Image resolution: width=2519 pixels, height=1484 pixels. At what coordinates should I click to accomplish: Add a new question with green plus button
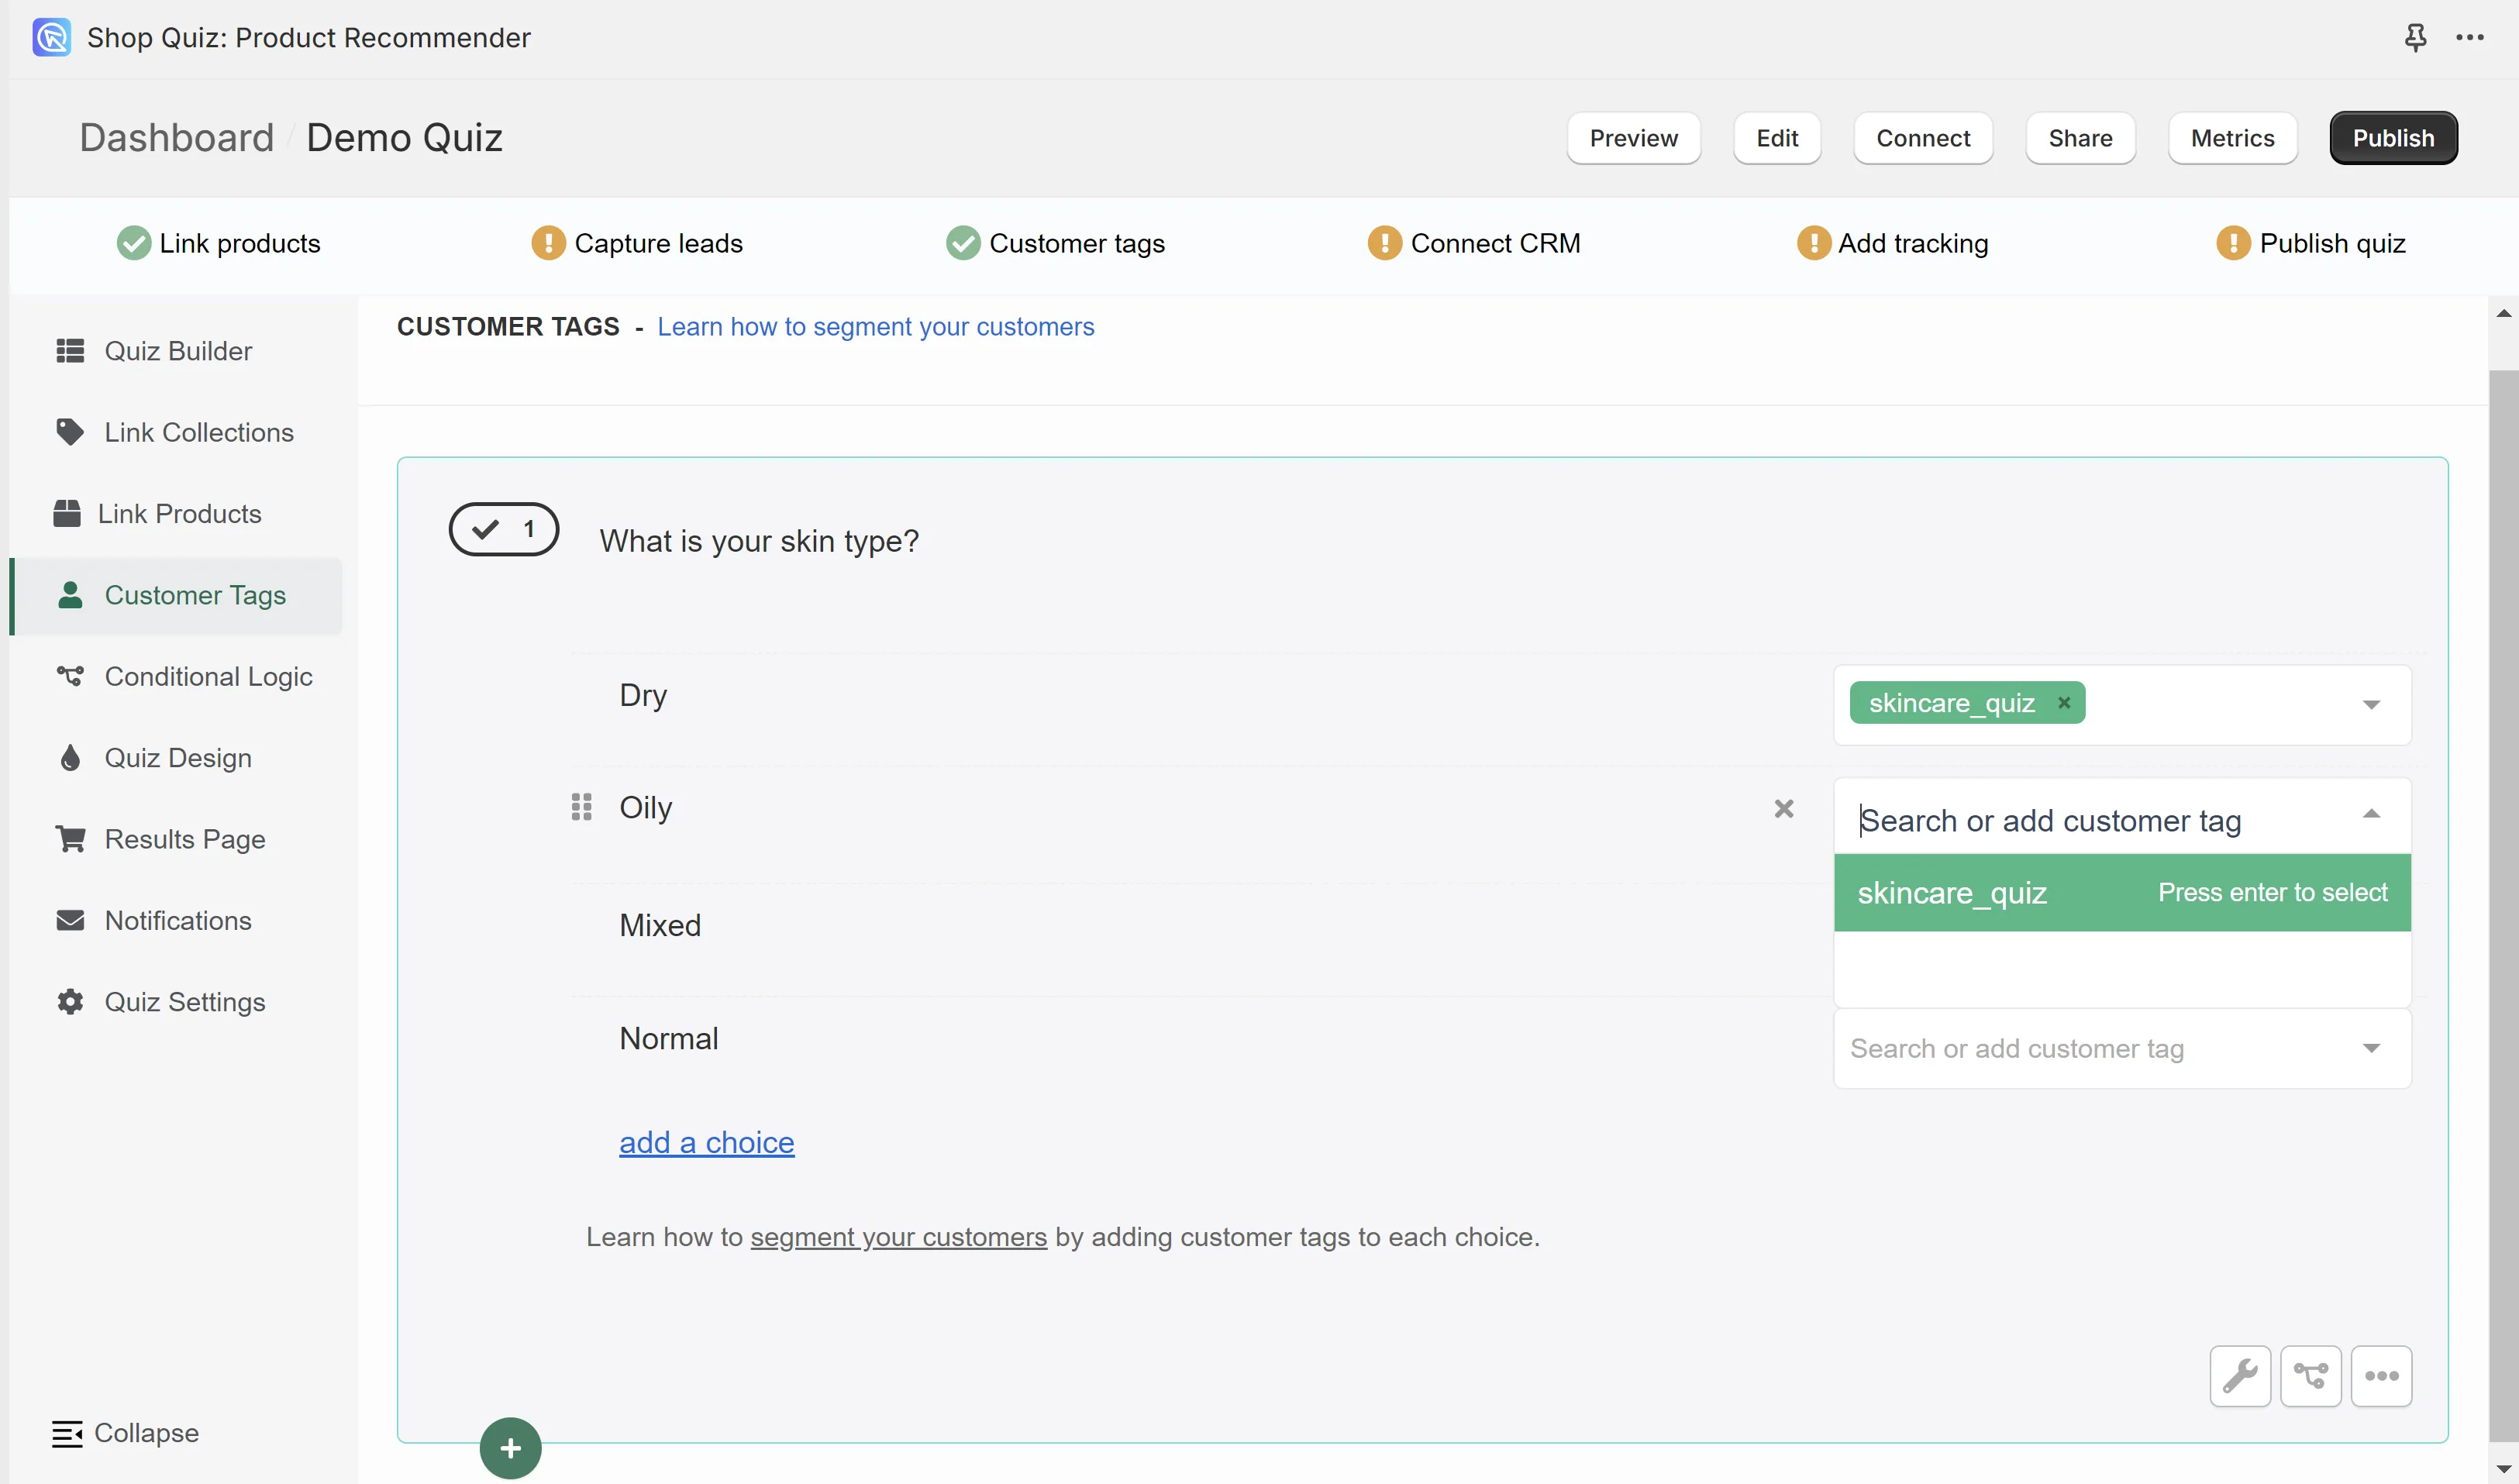[510, 1448]
